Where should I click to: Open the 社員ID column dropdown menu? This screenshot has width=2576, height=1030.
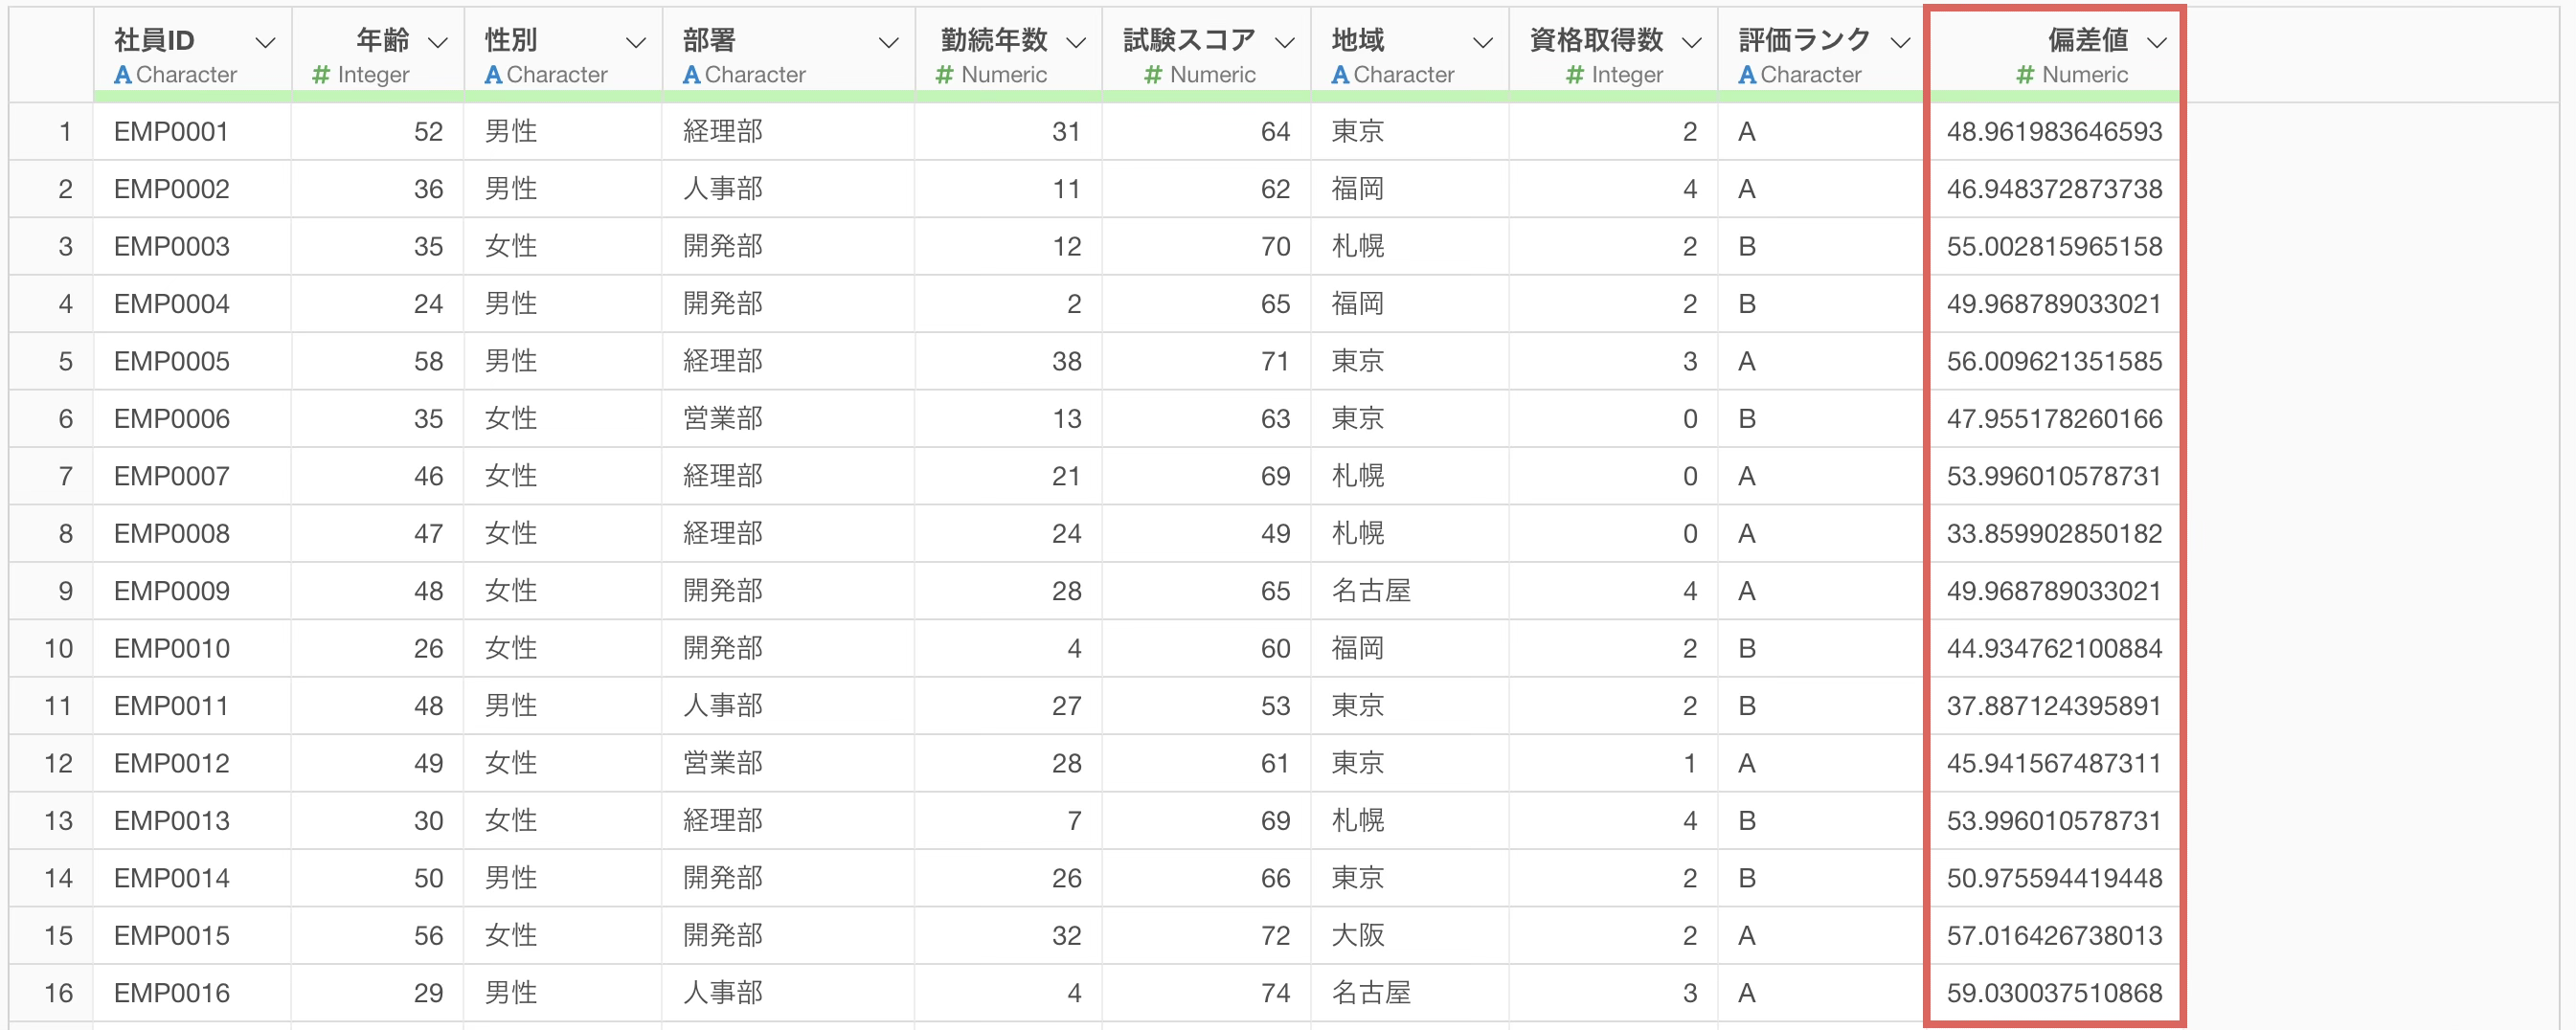click(x=265, y=42)
